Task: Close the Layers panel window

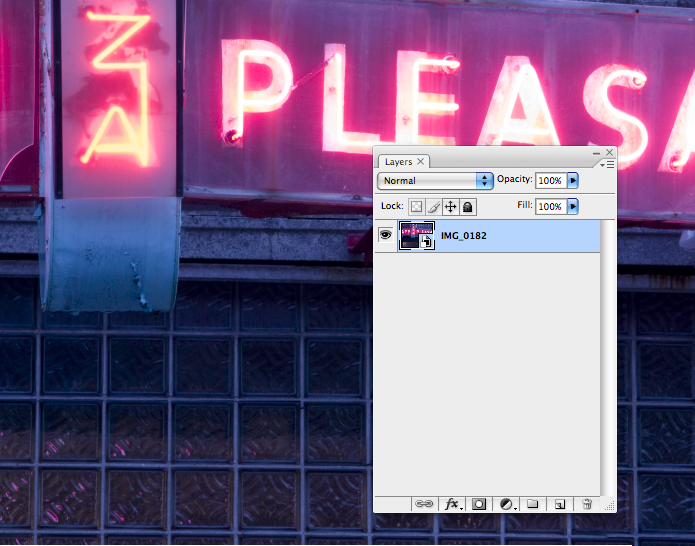Action: click(x=609, y=152)
